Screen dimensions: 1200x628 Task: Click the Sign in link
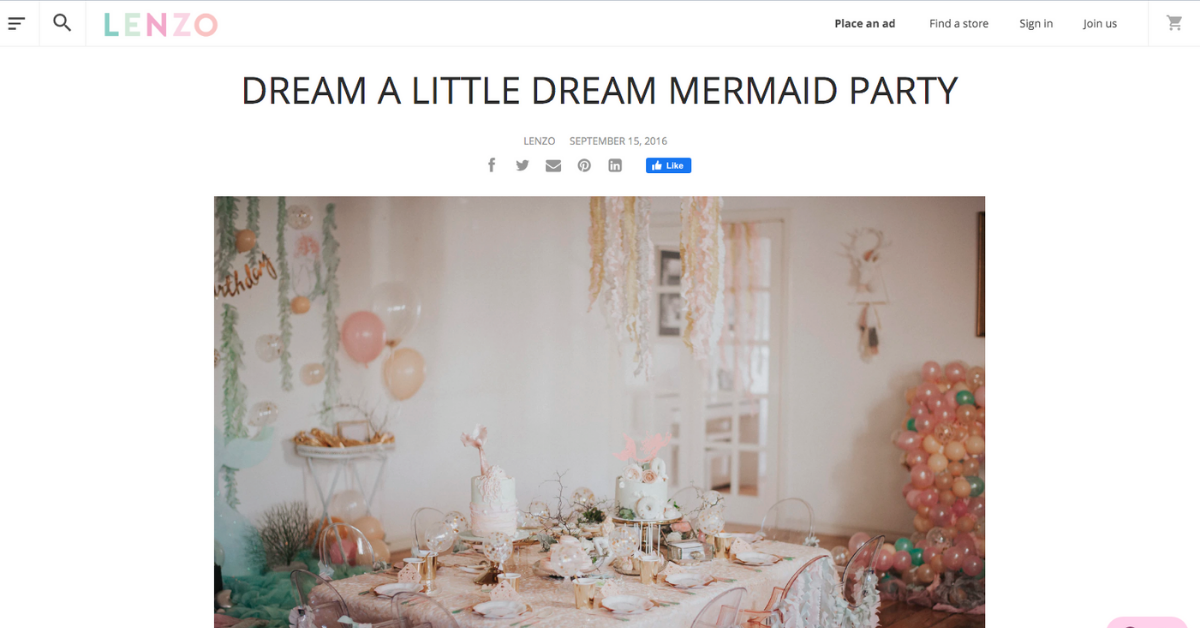[x=1036, y=23]
